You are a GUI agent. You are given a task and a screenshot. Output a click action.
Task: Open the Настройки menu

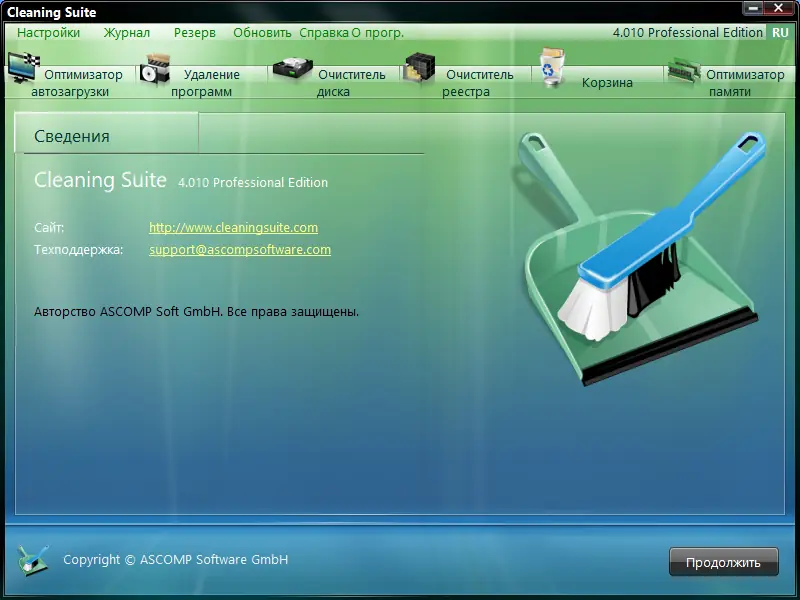tap(48, 33)
